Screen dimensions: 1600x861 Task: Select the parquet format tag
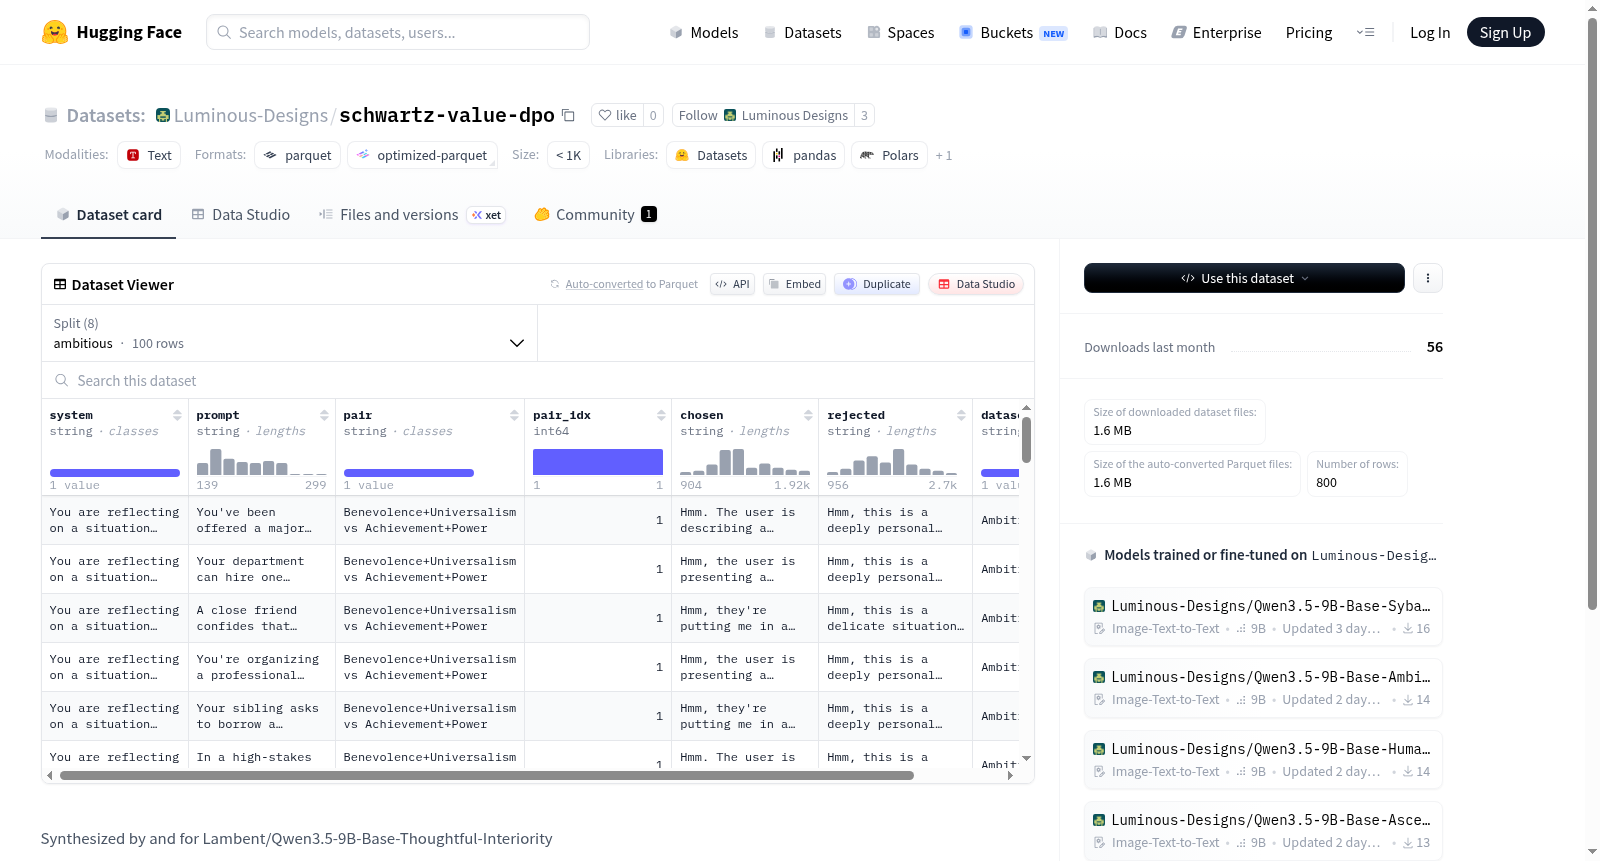click(x=298, y=155)
